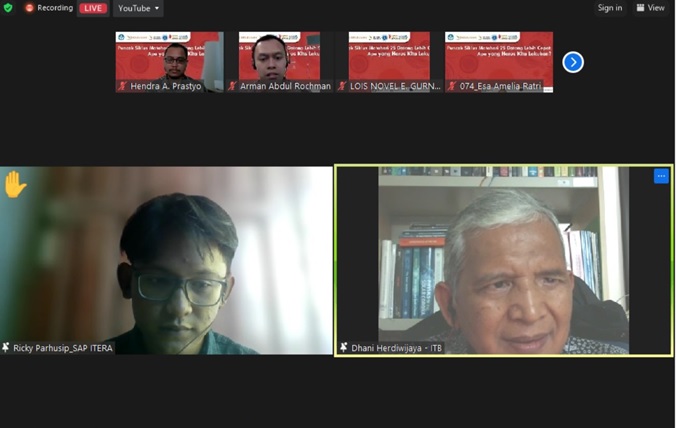Click the green encryption shield icon
Viewport: 676px width, 428px height.
pyautogui.click(x=8, y=8)
